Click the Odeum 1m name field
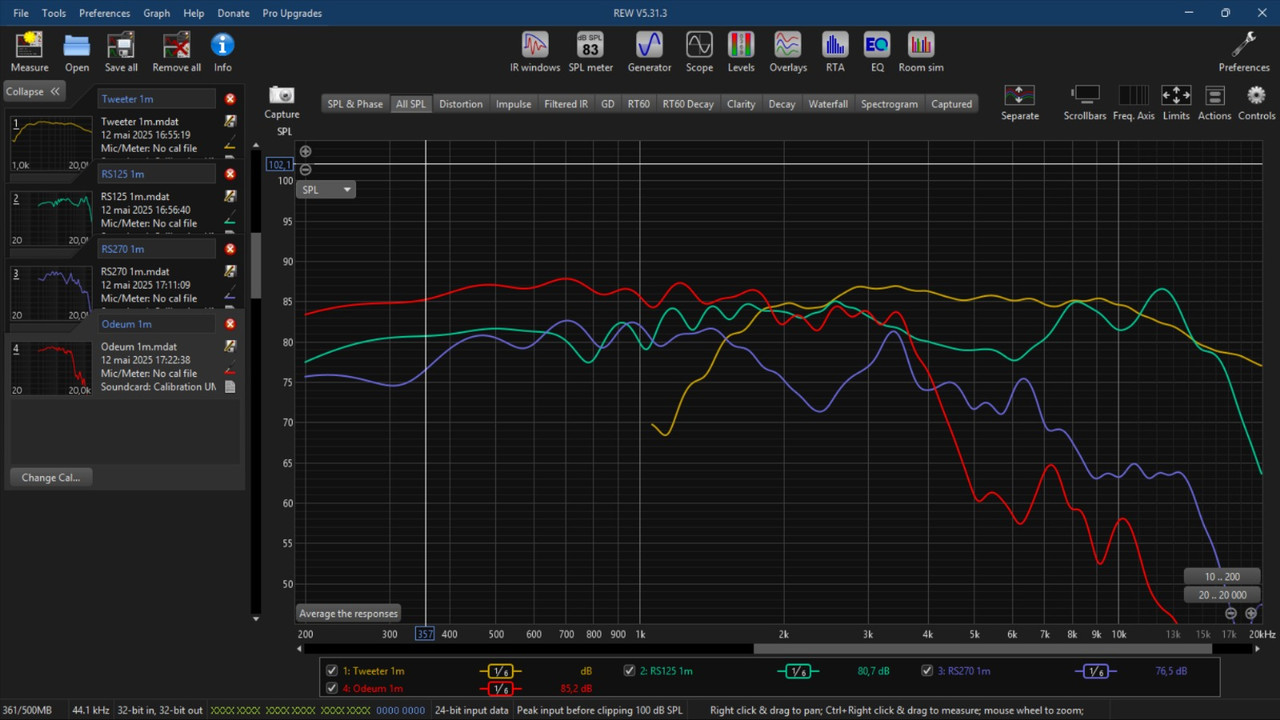 (x=157, y=324)
